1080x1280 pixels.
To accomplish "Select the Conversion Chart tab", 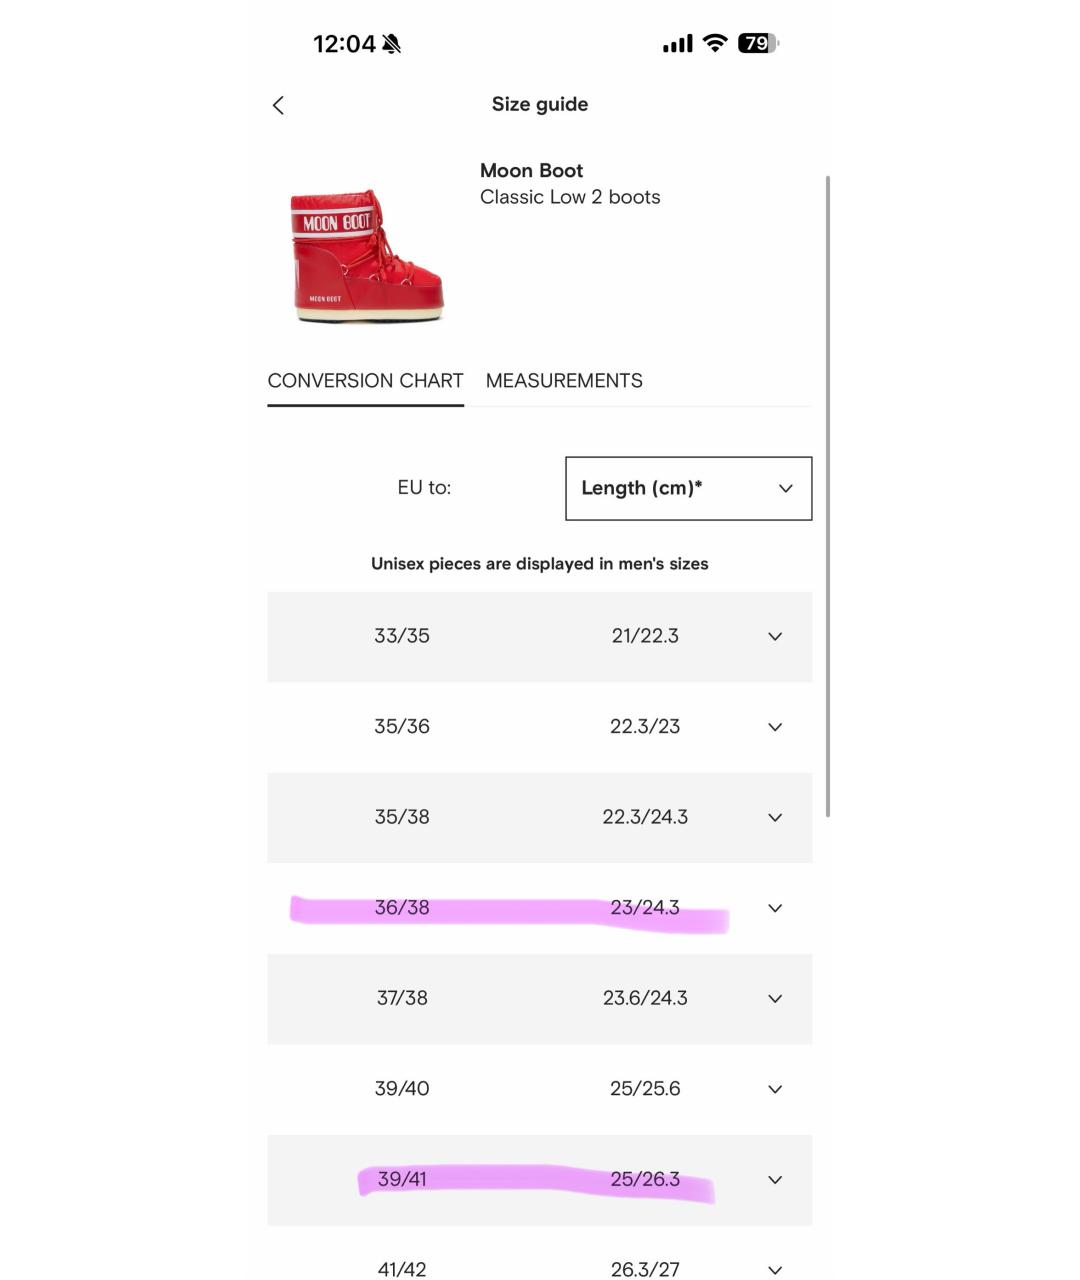I will (365, 381).
